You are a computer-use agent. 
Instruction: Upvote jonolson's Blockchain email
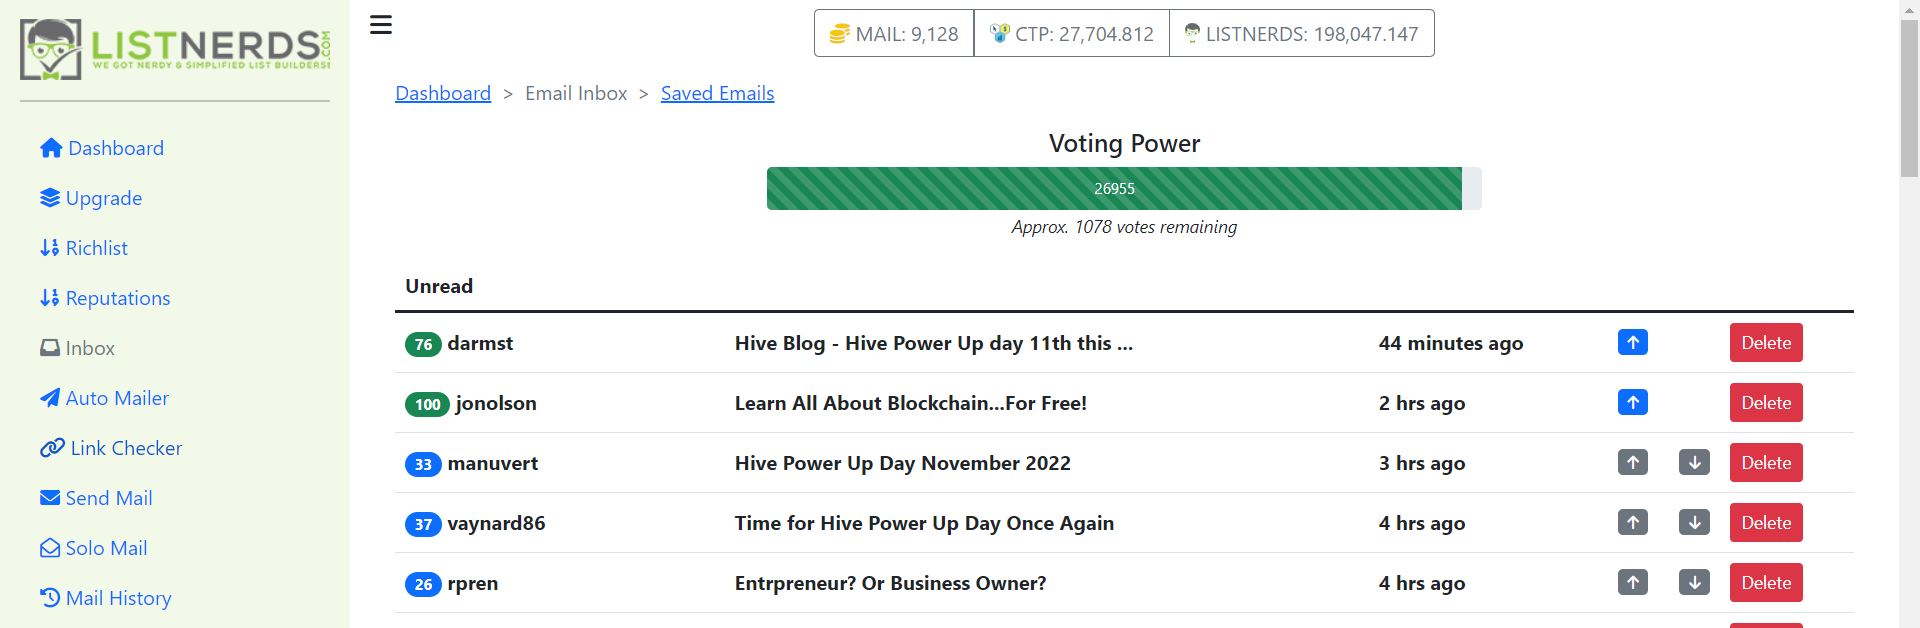click(1632, 403)
